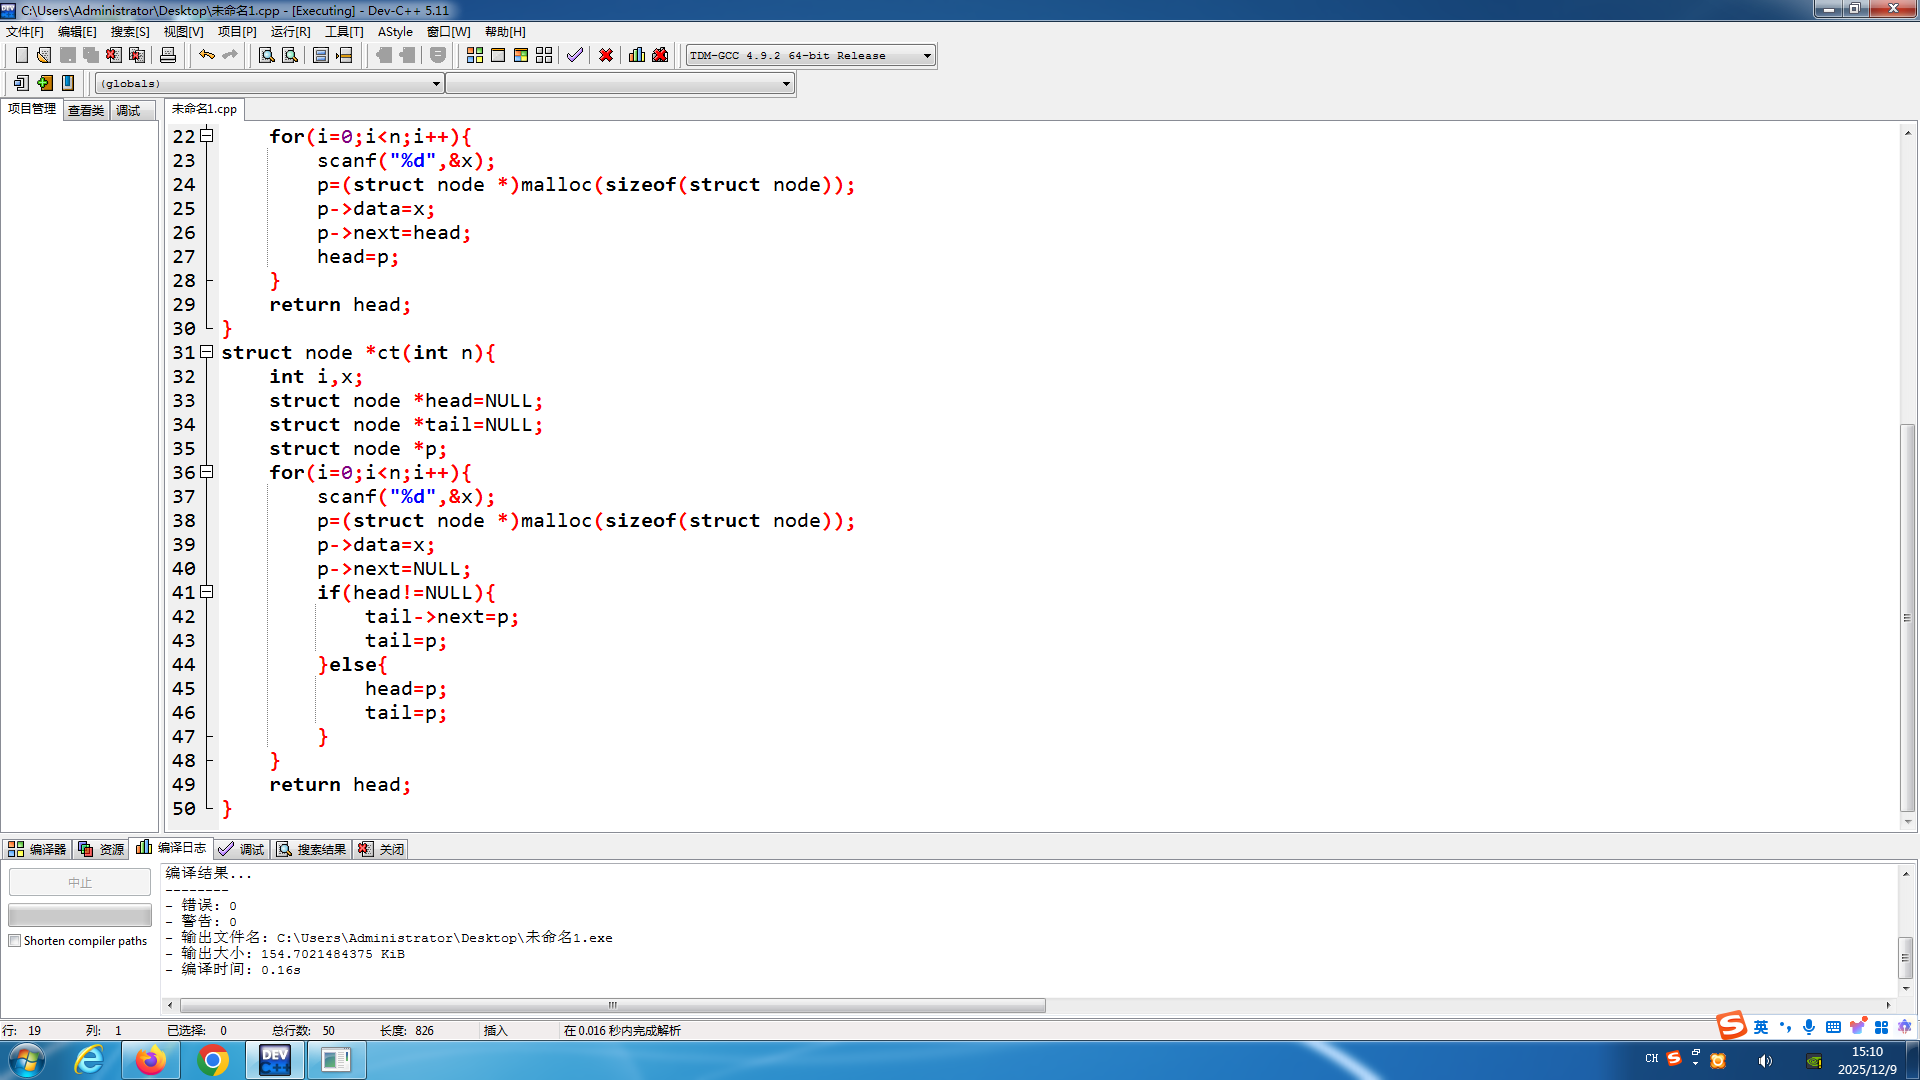Click the syntax check checkmark icon
Viewport: 1920px width, 1080px height.
coord(574,55)
